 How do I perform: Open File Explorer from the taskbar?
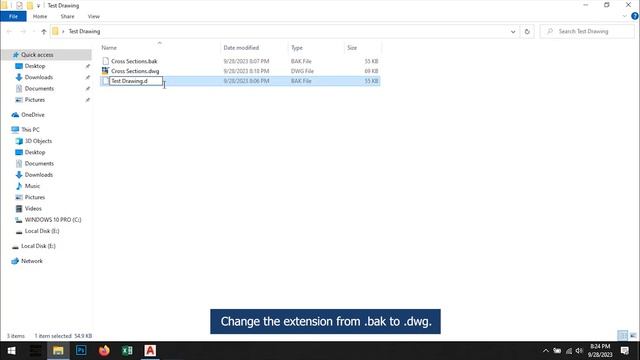click(x=58, y=351)
